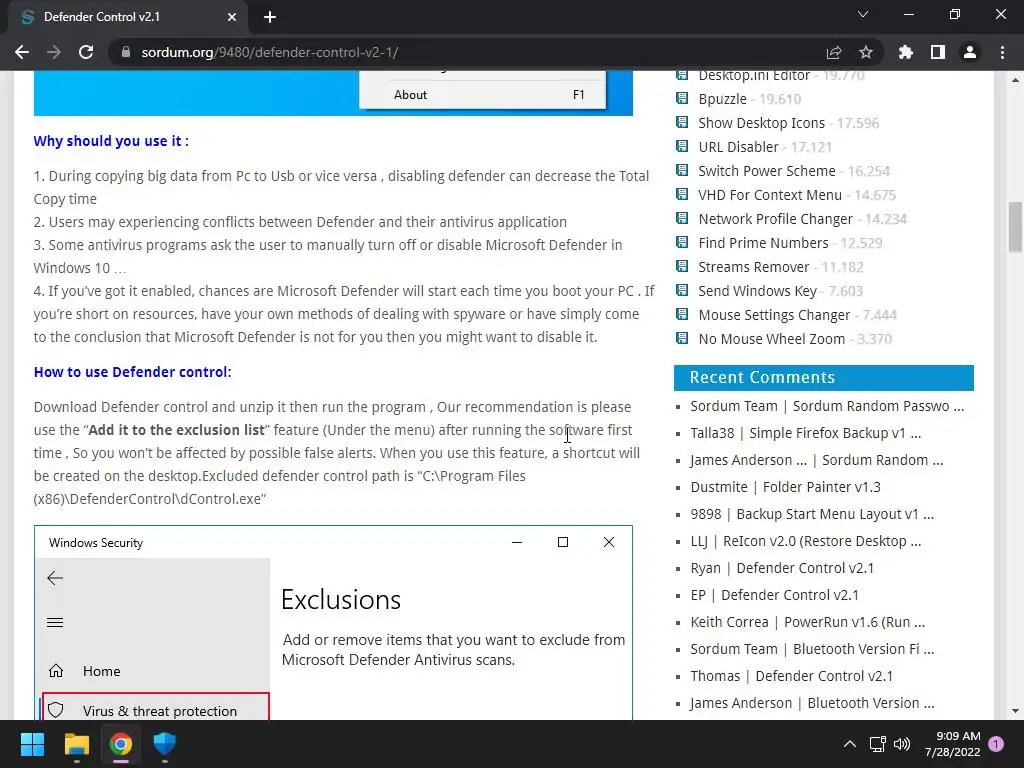The image size is (1024, 768).
Task: Click the icon beside Mouse Settings Changer
Action: (x=682, y=315)
